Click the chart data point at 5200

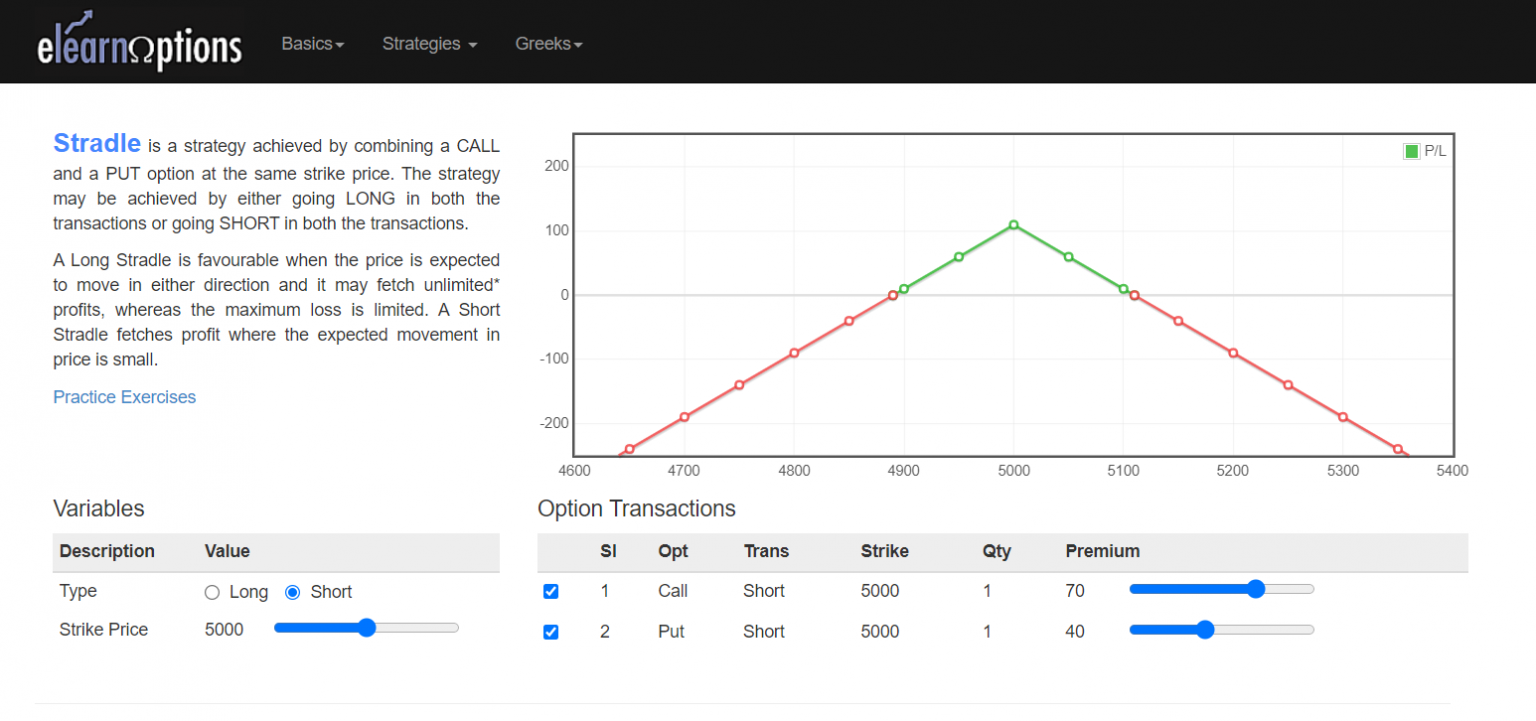tap(1233, 353)
